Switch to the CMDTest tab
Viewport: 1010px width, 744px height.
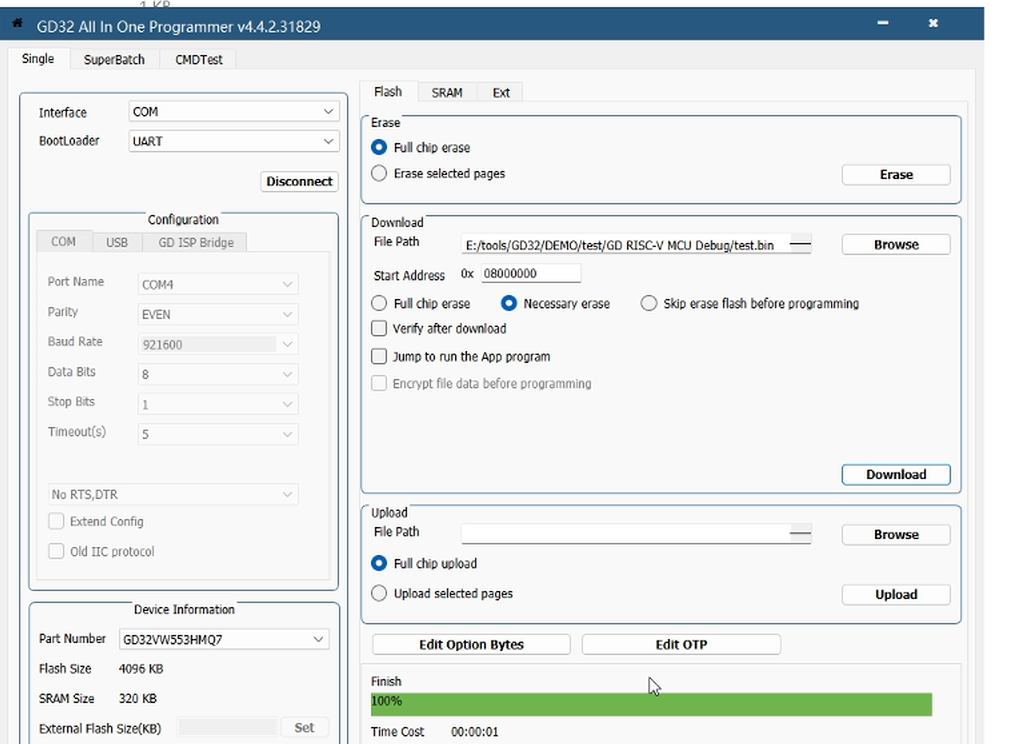click(x=198, y=60)
